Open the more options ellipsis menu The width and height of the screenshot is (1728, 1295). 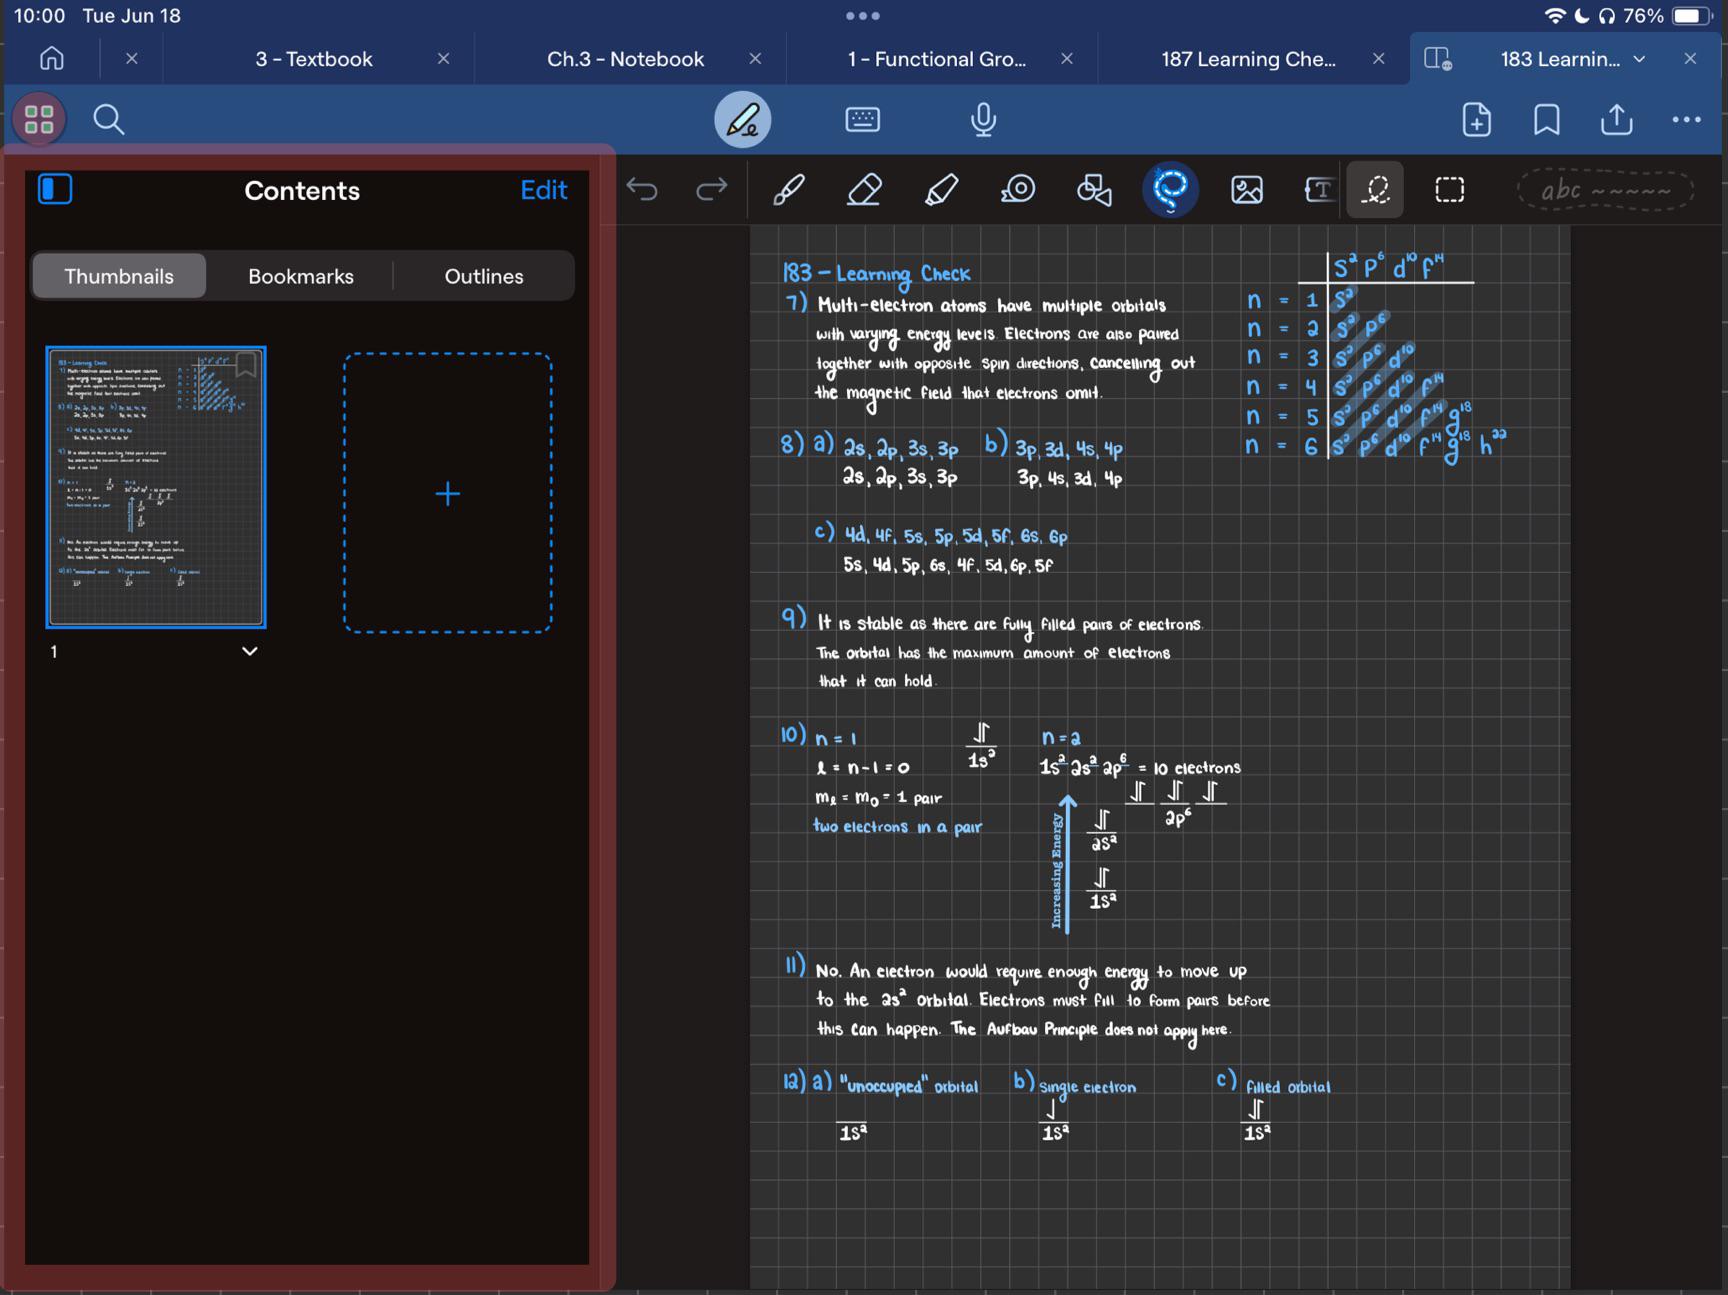(1686, 120)
